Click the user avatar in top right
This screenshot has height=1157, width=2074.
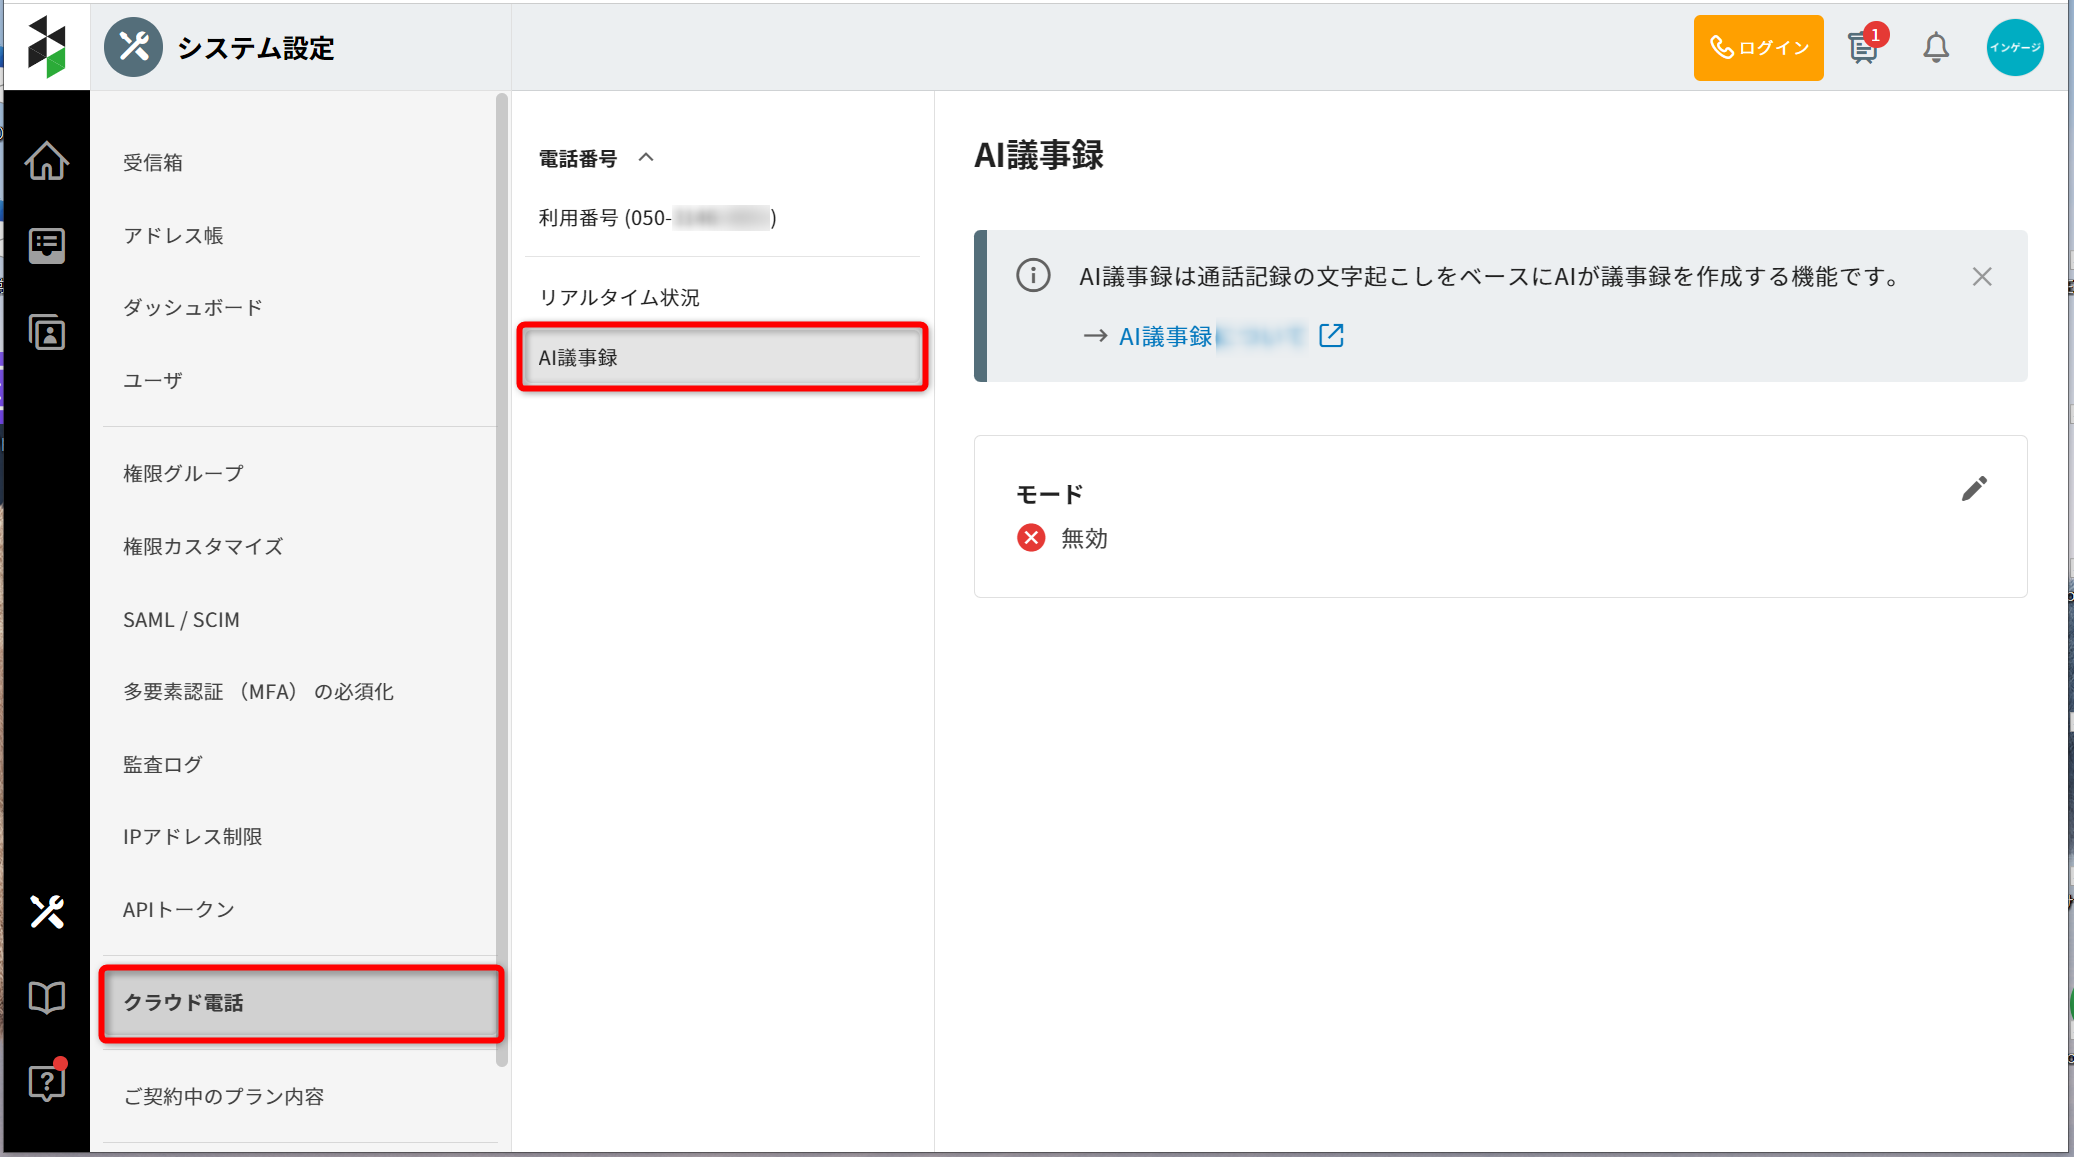click(x=2014, y=47)
